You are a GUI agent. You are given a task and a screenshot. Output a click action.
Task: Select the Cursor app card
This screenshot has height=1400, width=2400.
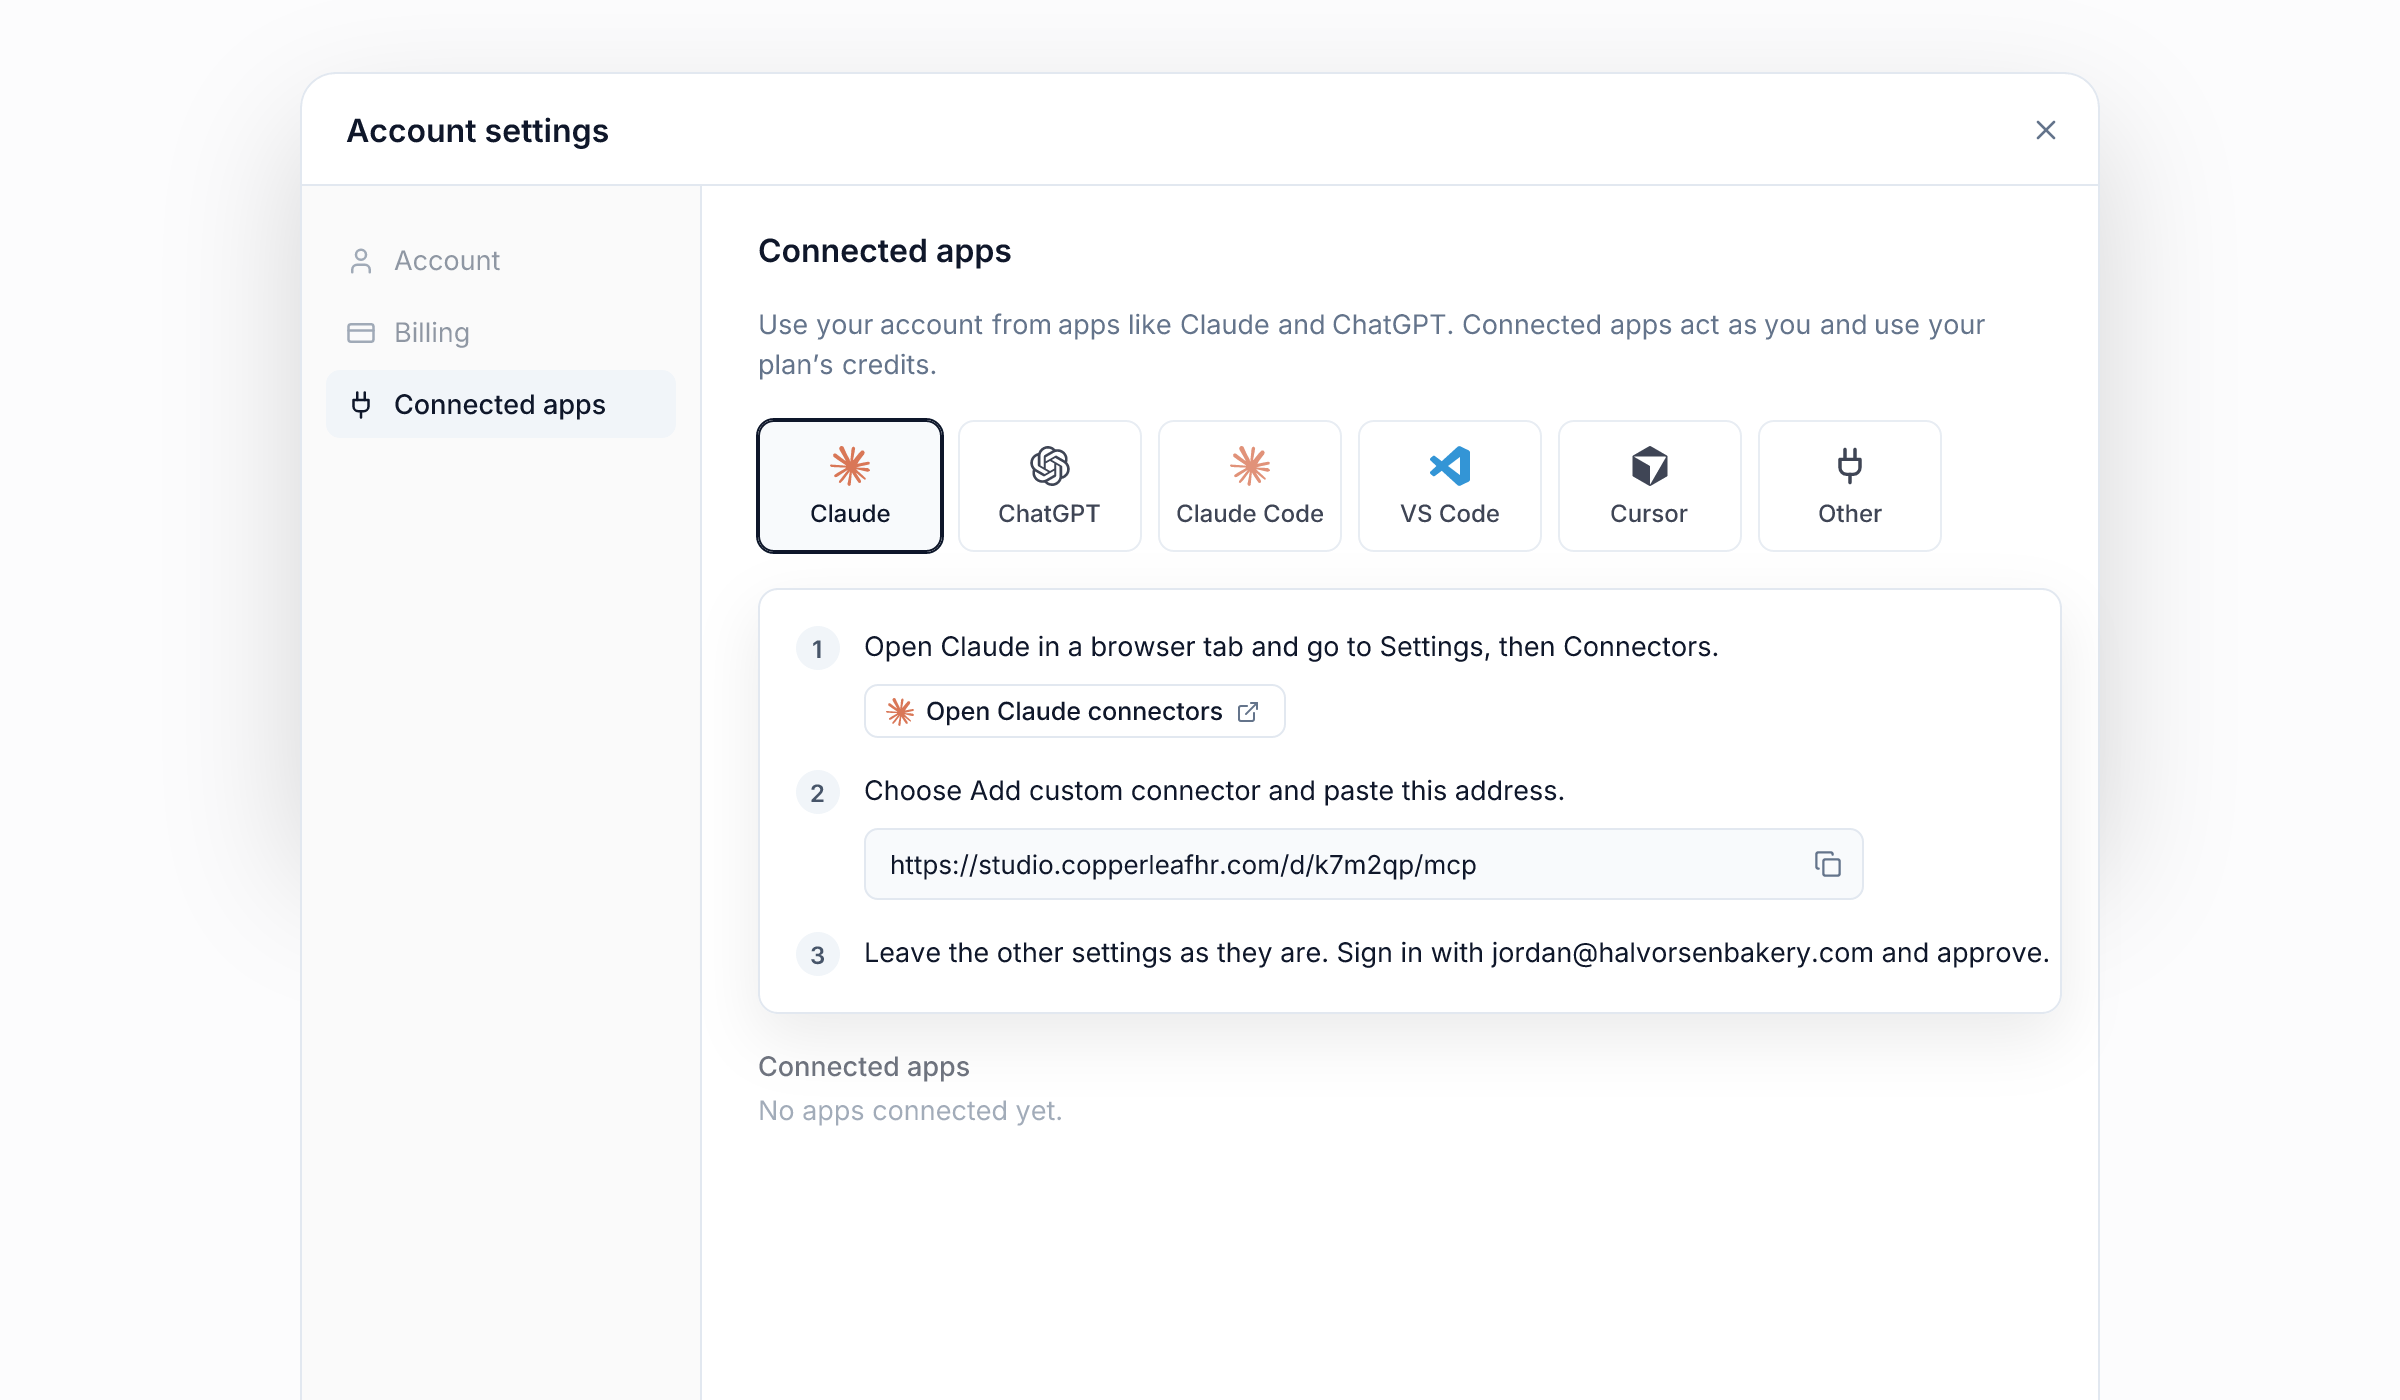pyautogui.click(x=1650, y=486)
